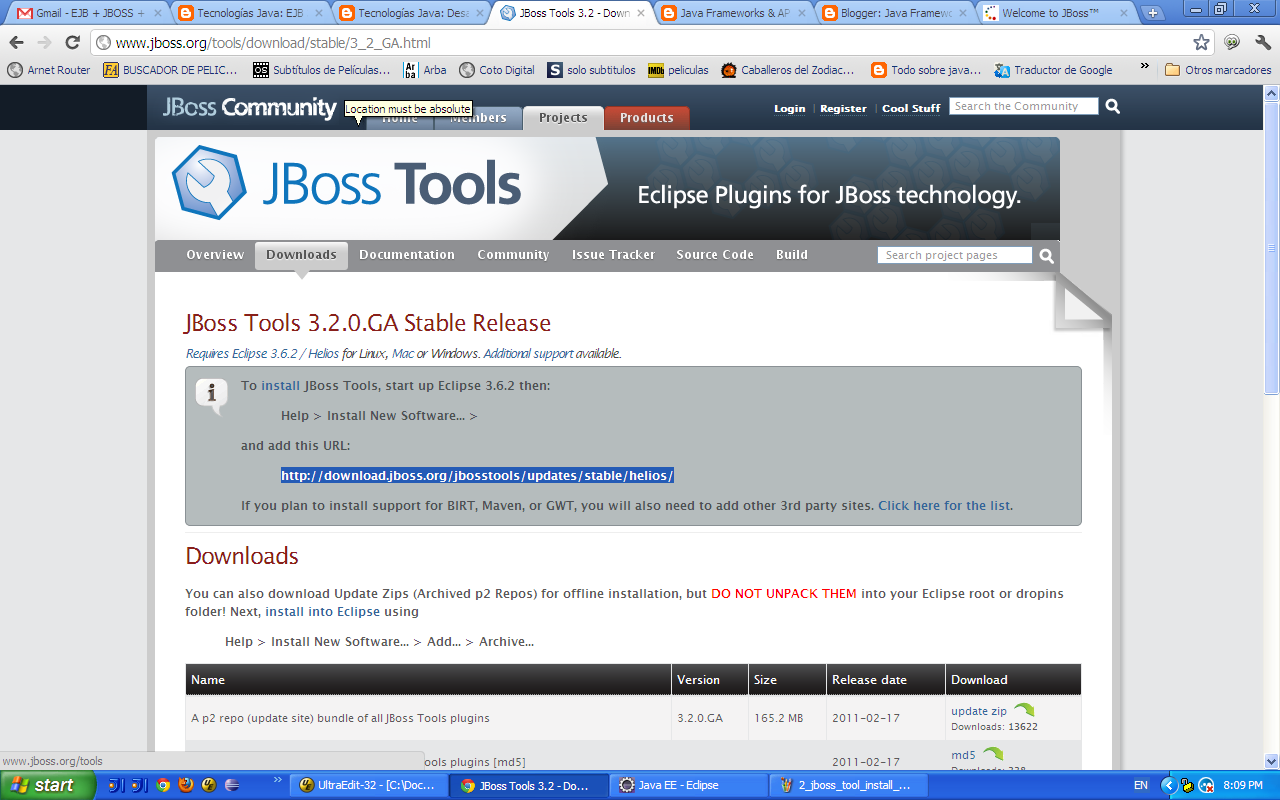Open the Windows start button
Viewport: 1280px width, 800px height.
coord(47,785)
